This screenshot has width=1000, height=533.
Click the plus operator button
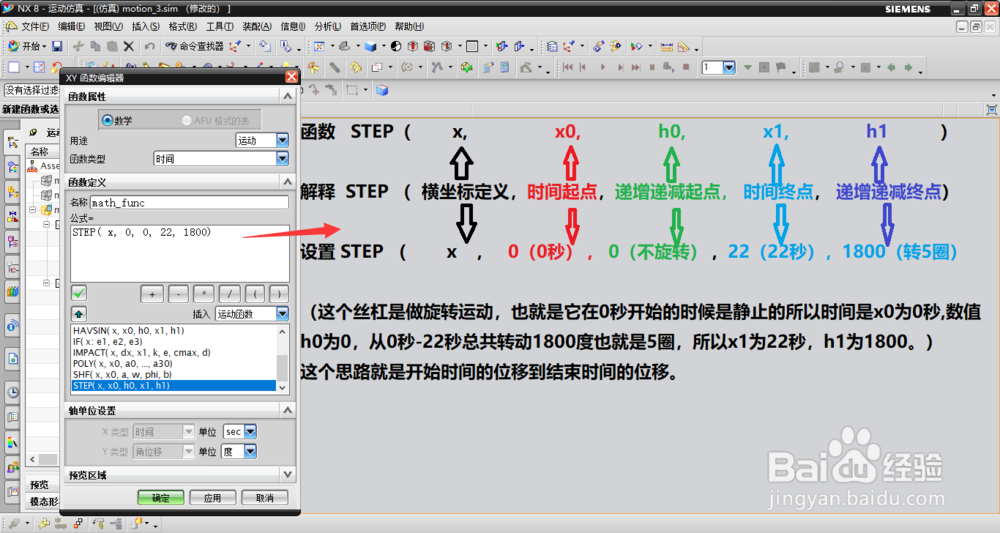tap(152, 294)
